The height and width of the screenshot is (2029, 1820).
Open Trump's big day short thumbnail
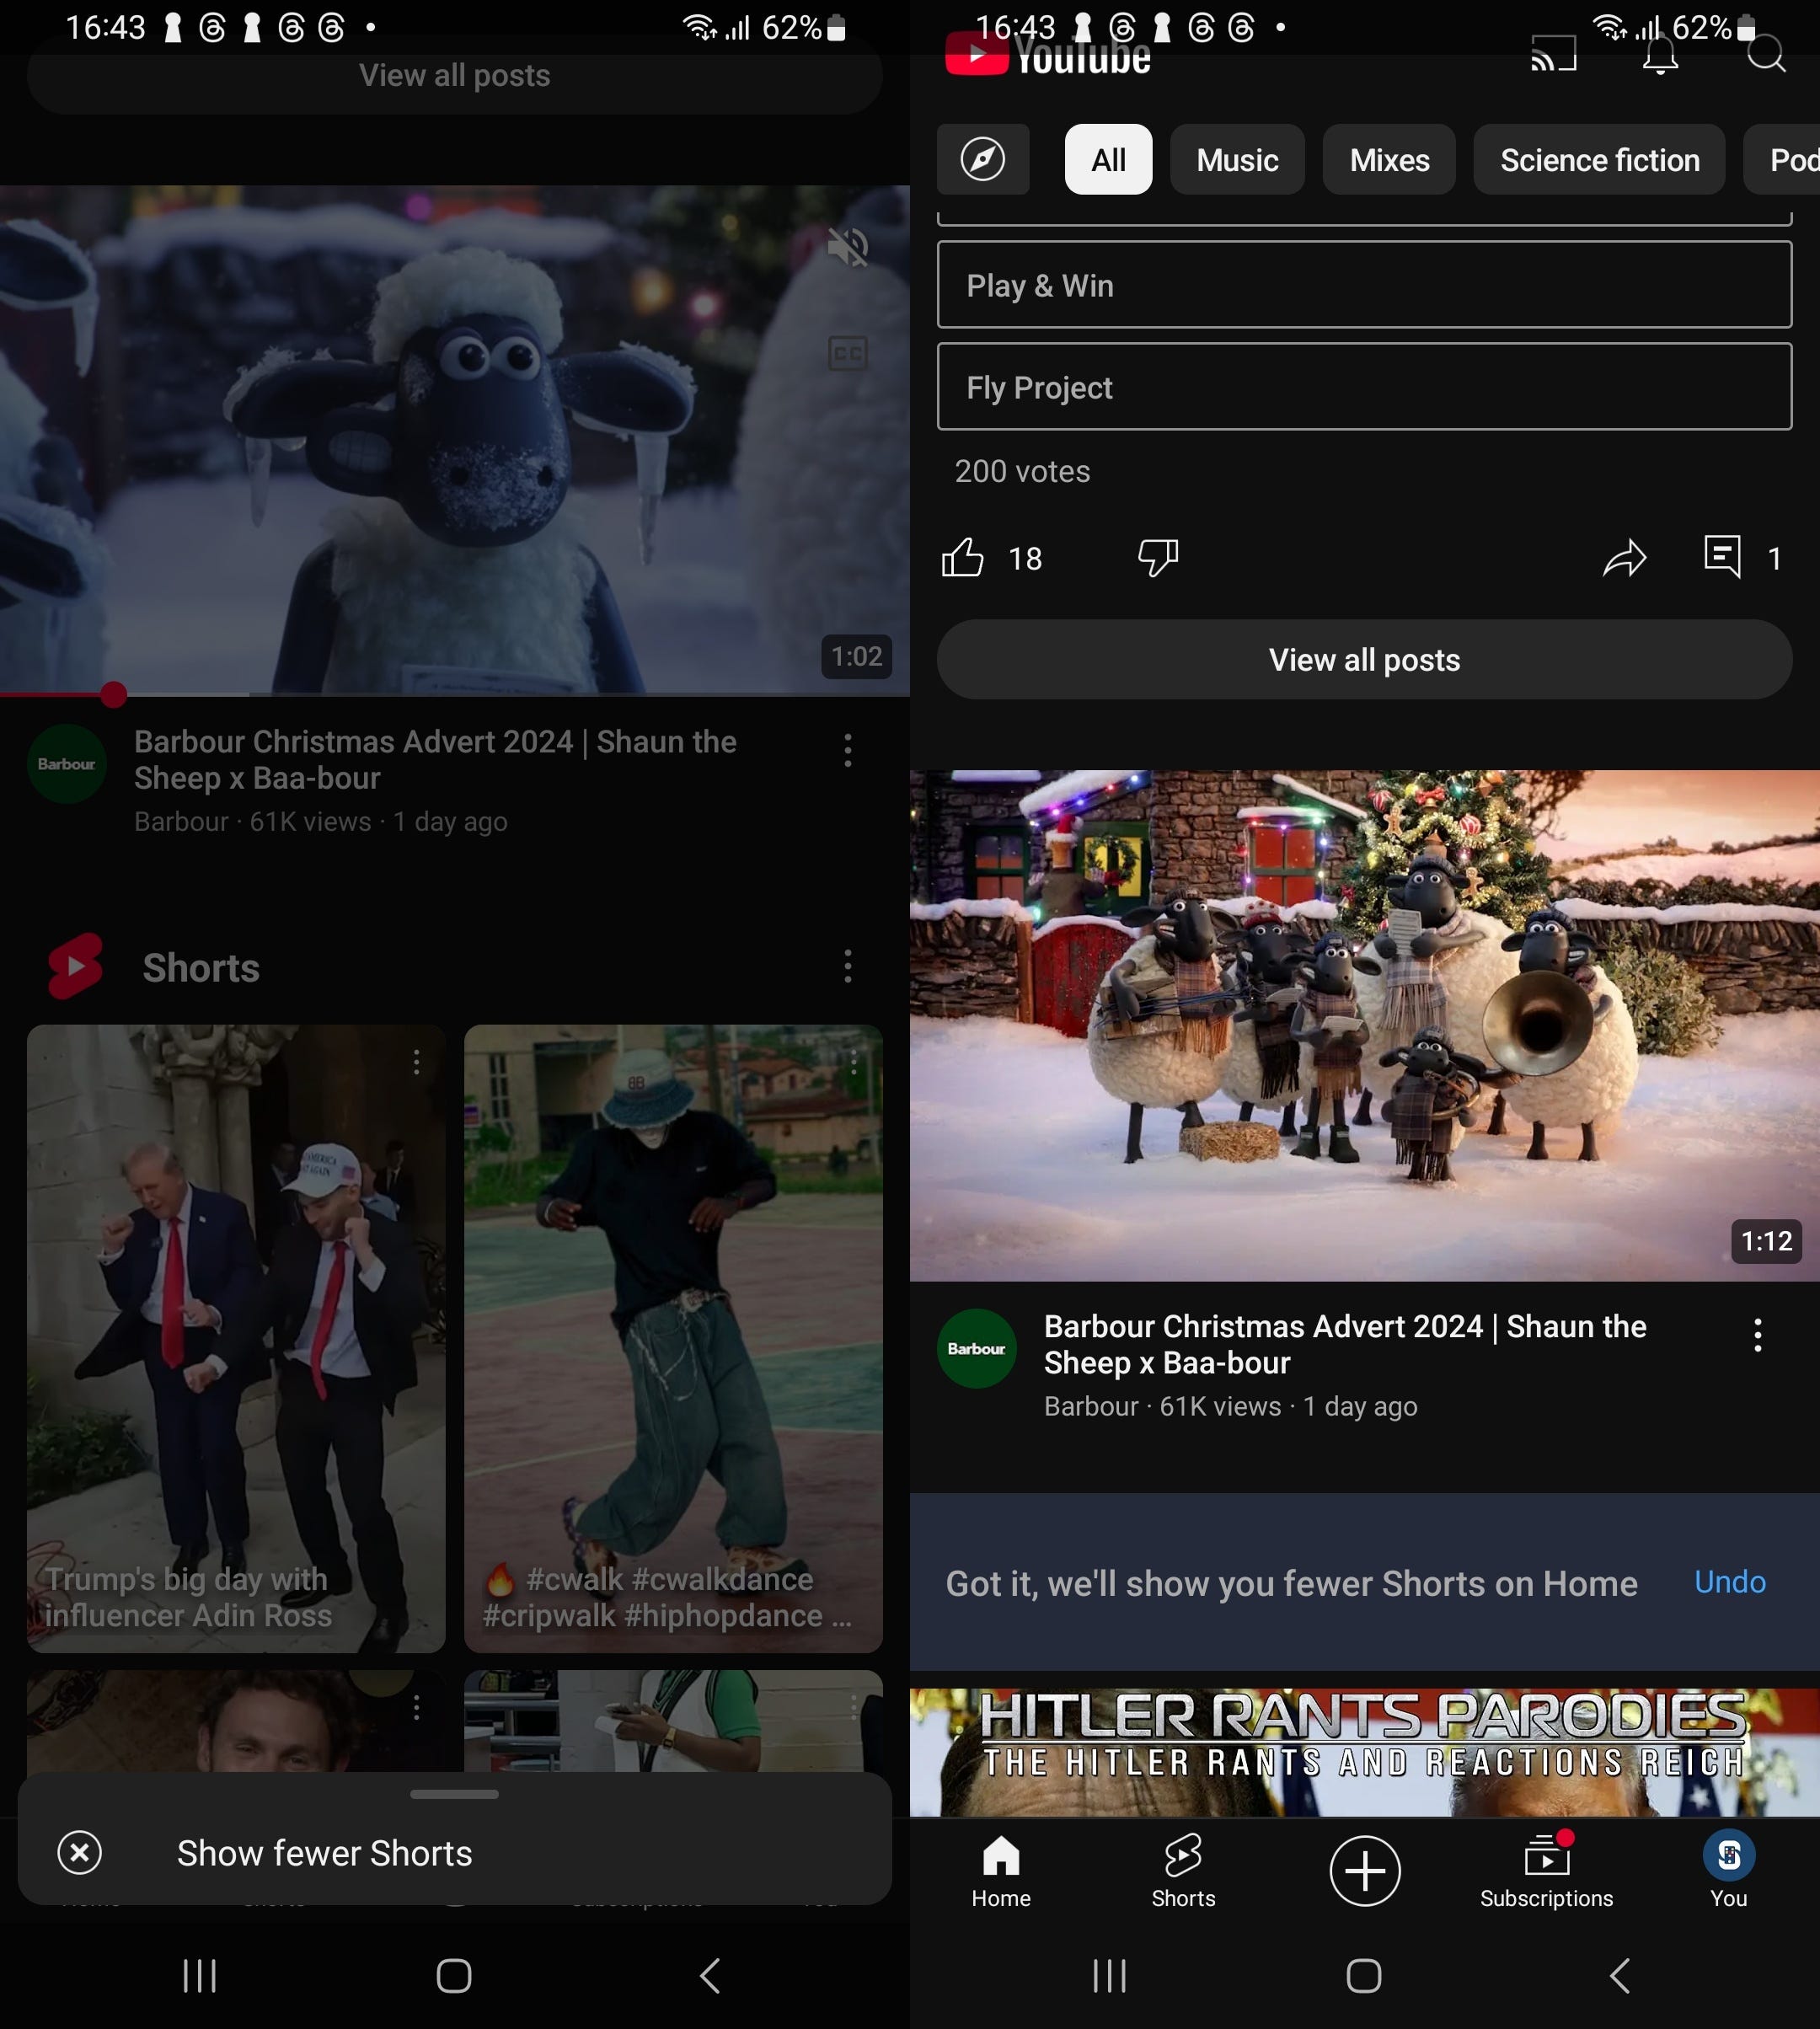pos(236,1338)
